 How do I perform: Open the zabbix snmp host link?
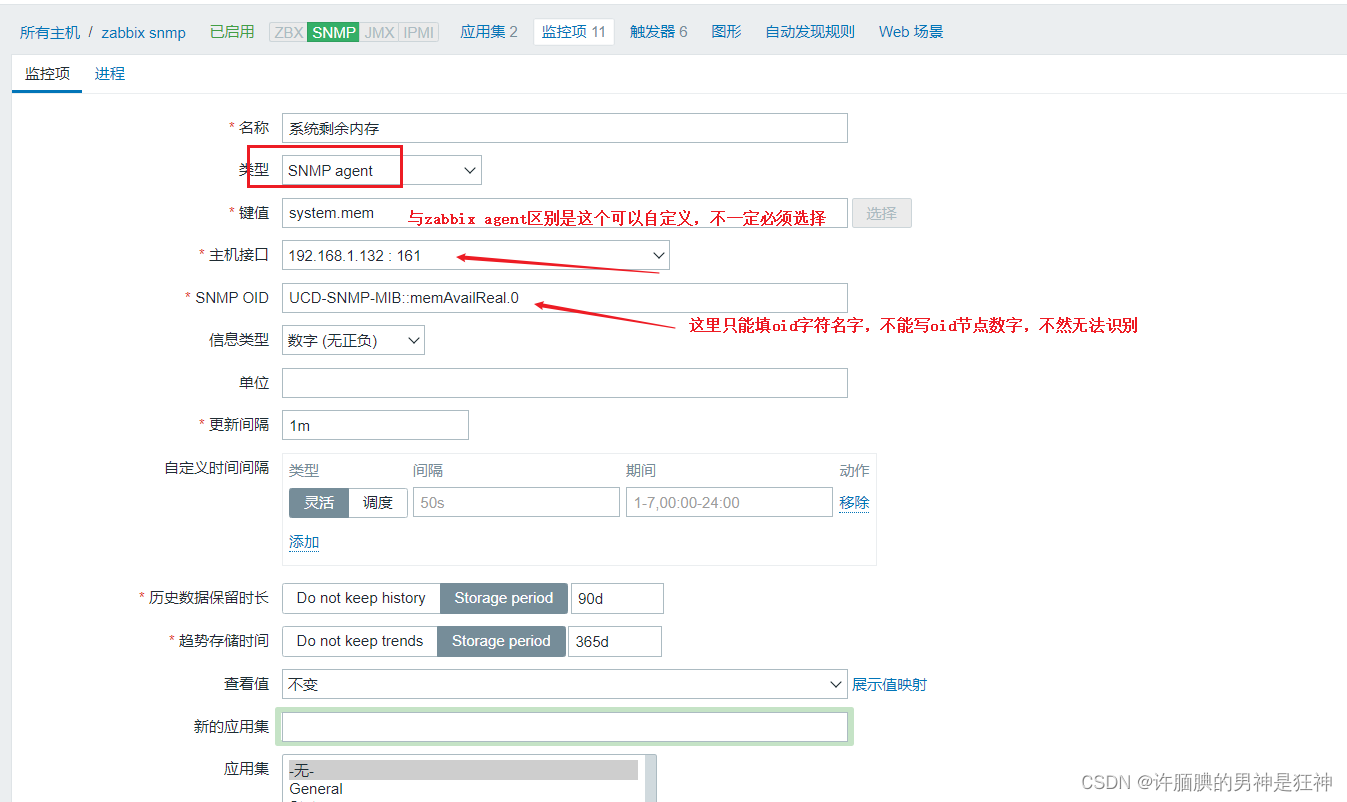(144, 32)
